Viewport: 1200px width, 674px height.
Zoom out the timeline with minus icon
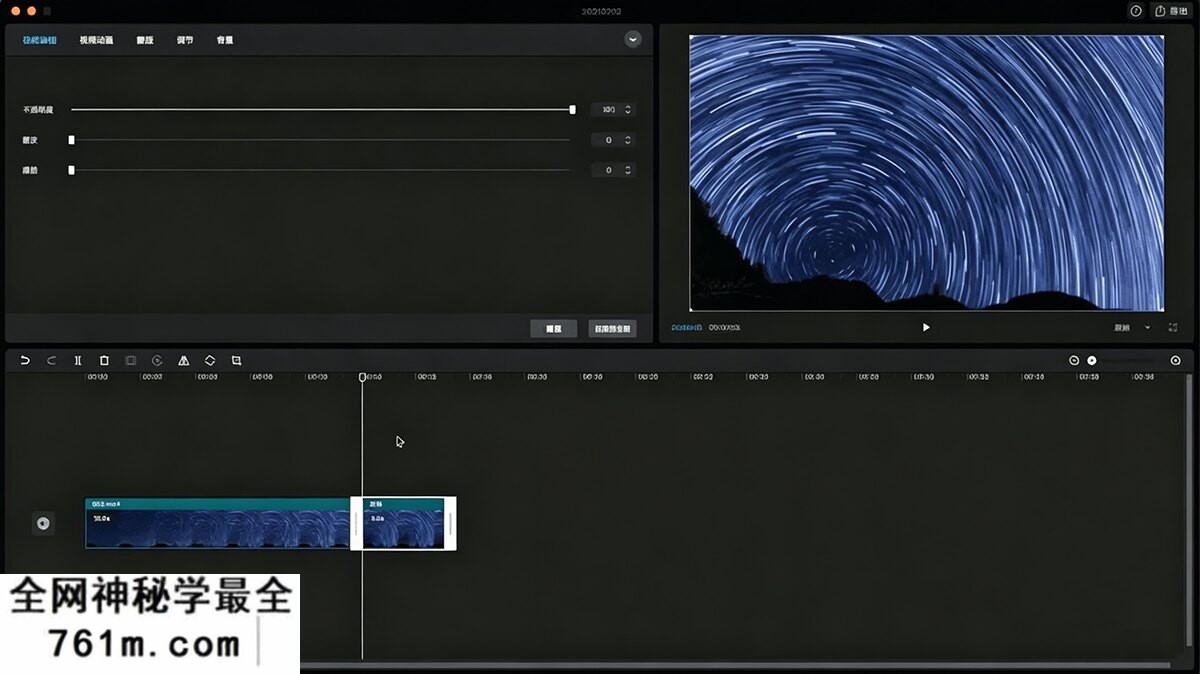click(x=1074, y=360)
